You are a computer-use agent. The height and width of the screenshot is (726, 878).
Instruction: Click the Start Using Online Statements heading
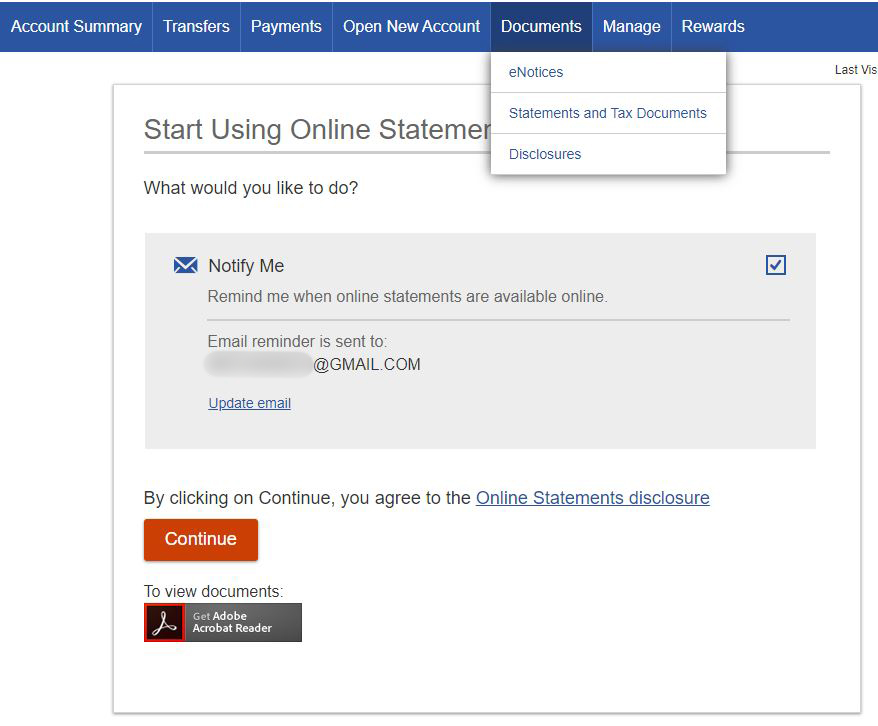coord(317,130)
